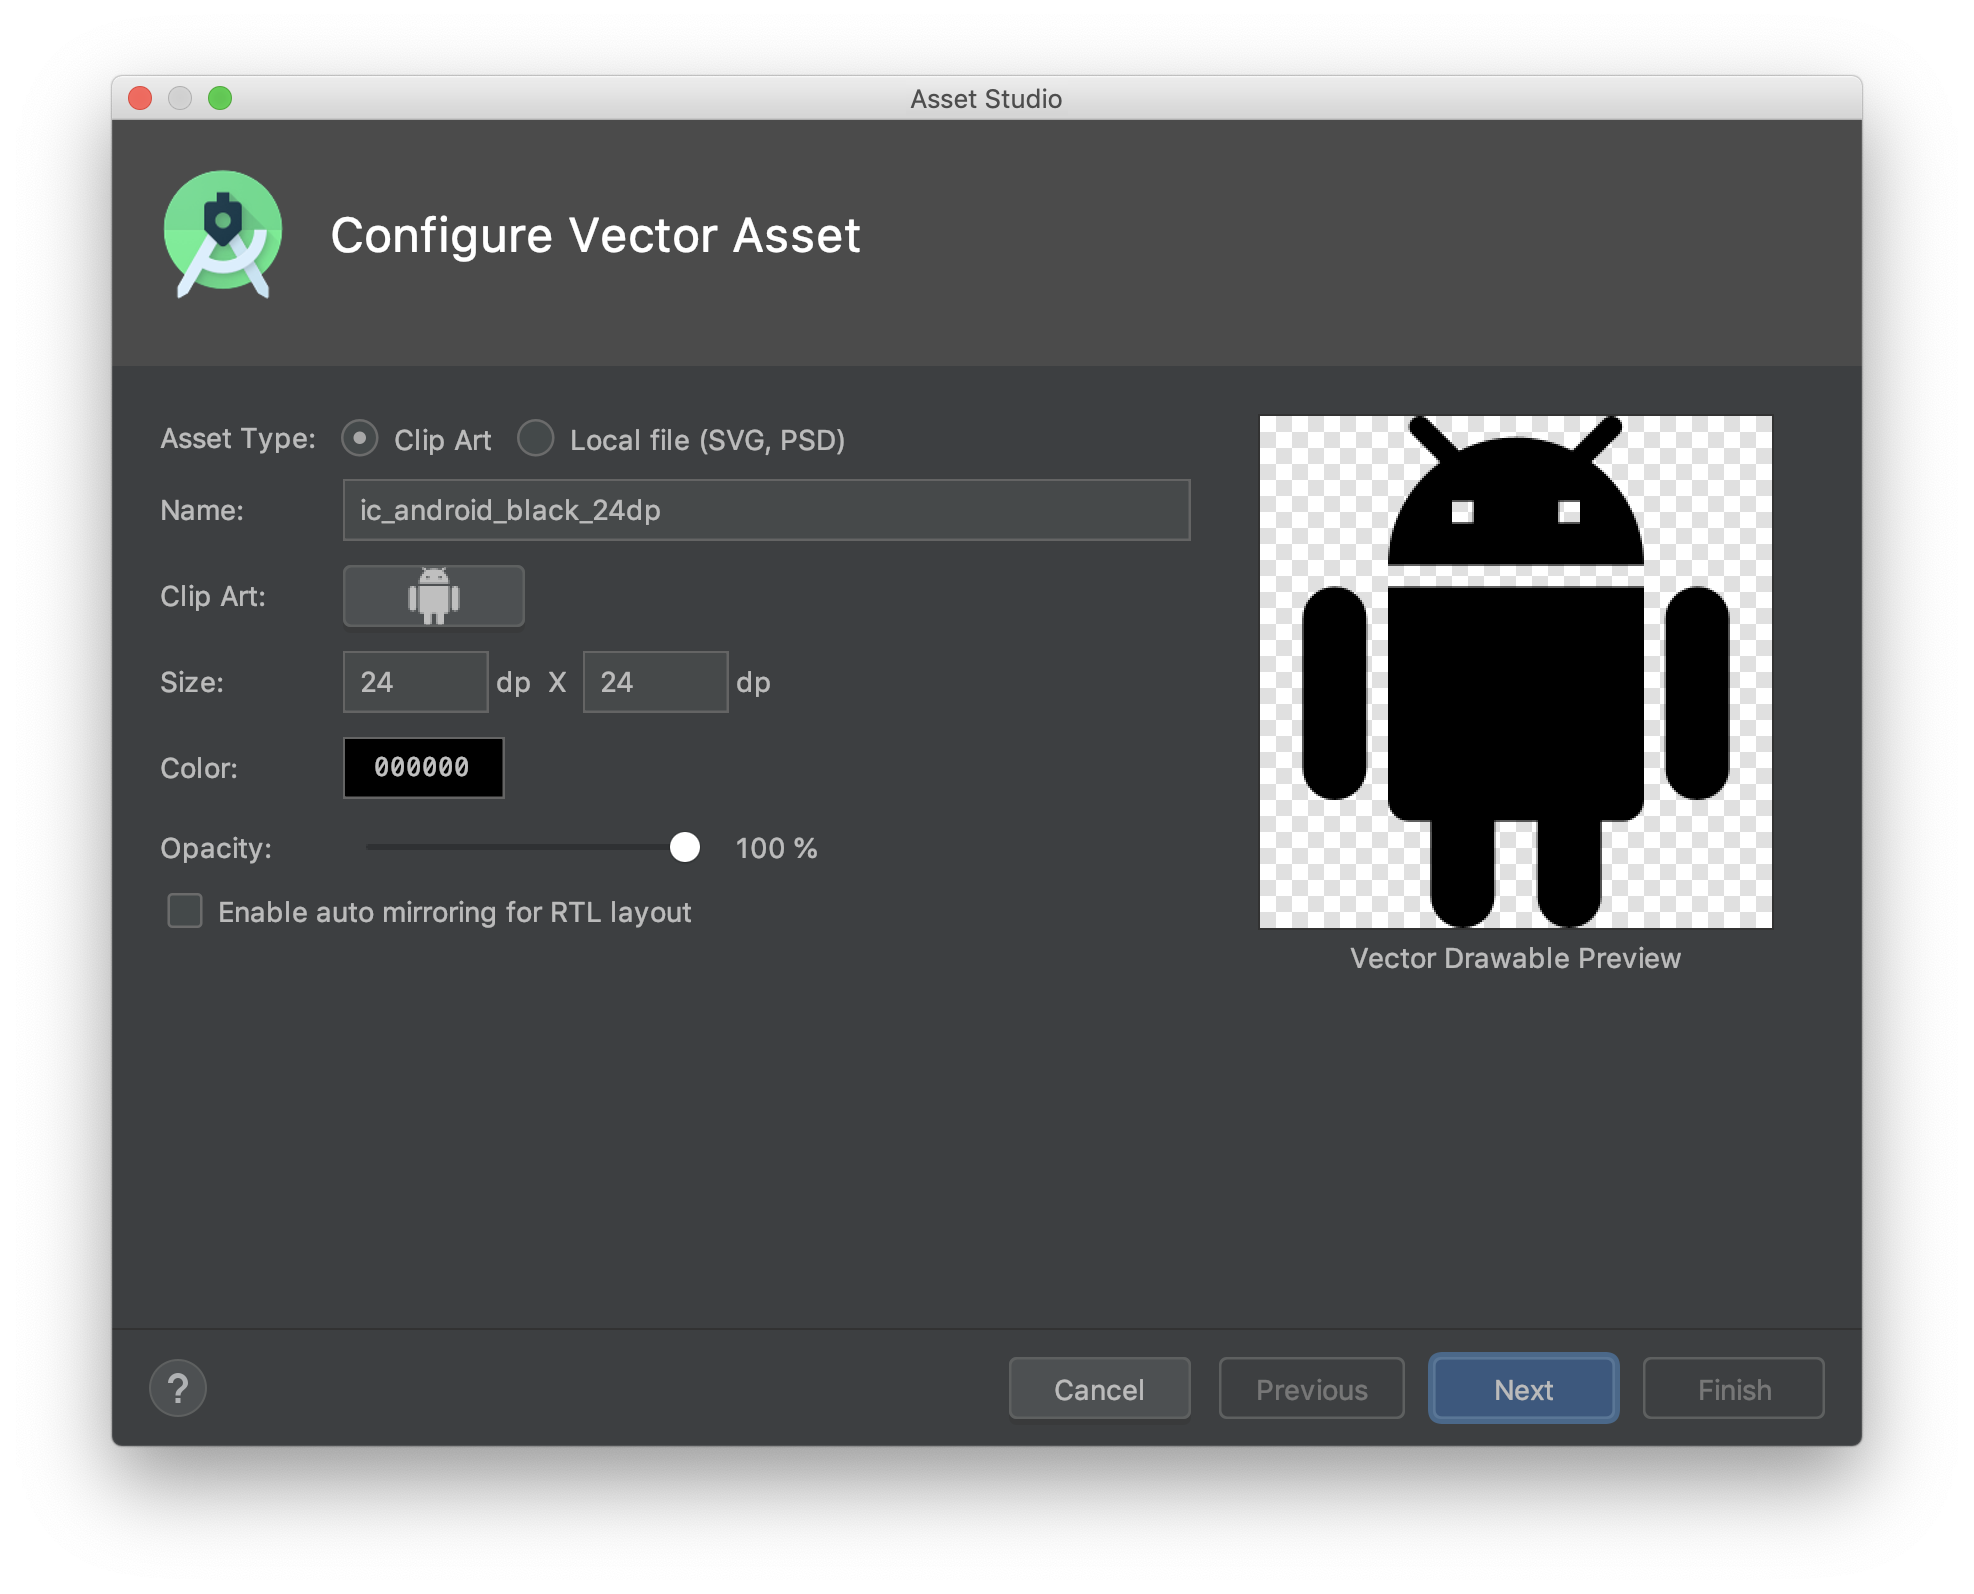Viewport: 1974px width, 1594px height.
Task: Click the gray minimize window button
Action: point(180,98)
